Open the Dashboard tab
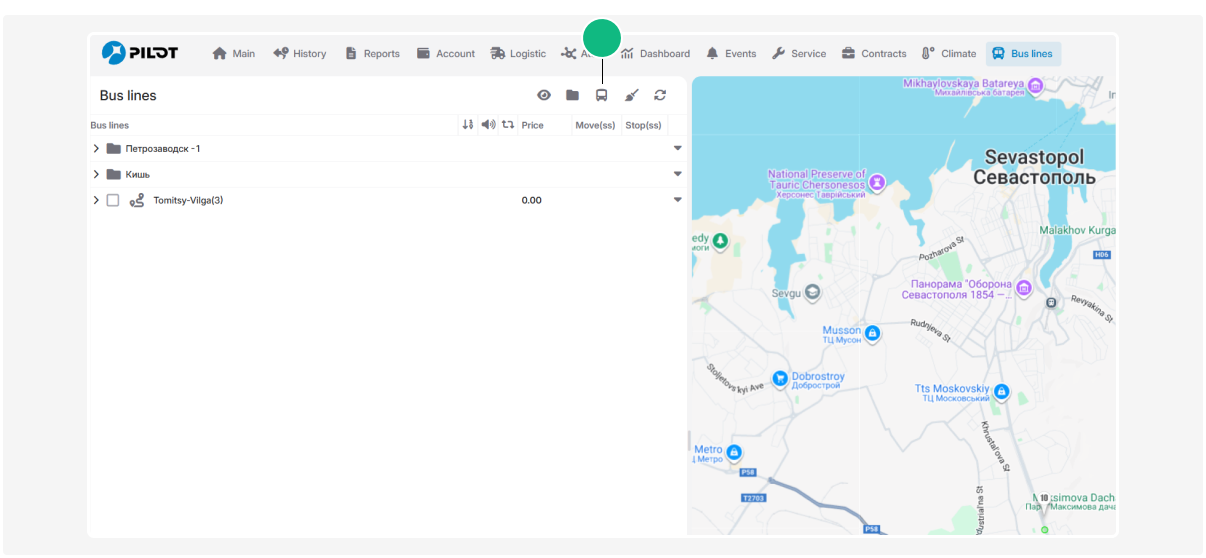This screenshot has height=558, width=1206. pos(656,54)
